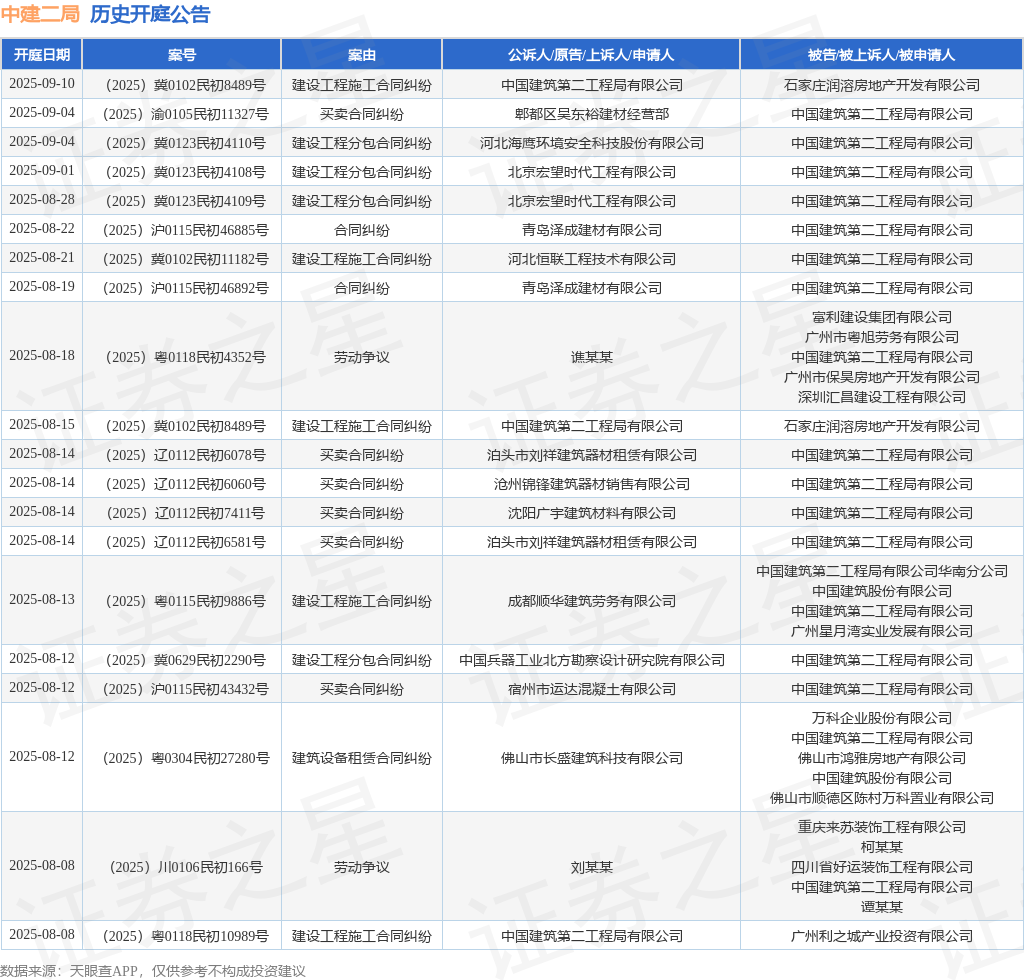
Task: Click defendant 富利建设集团有限公司
Action: click(882, 317)
